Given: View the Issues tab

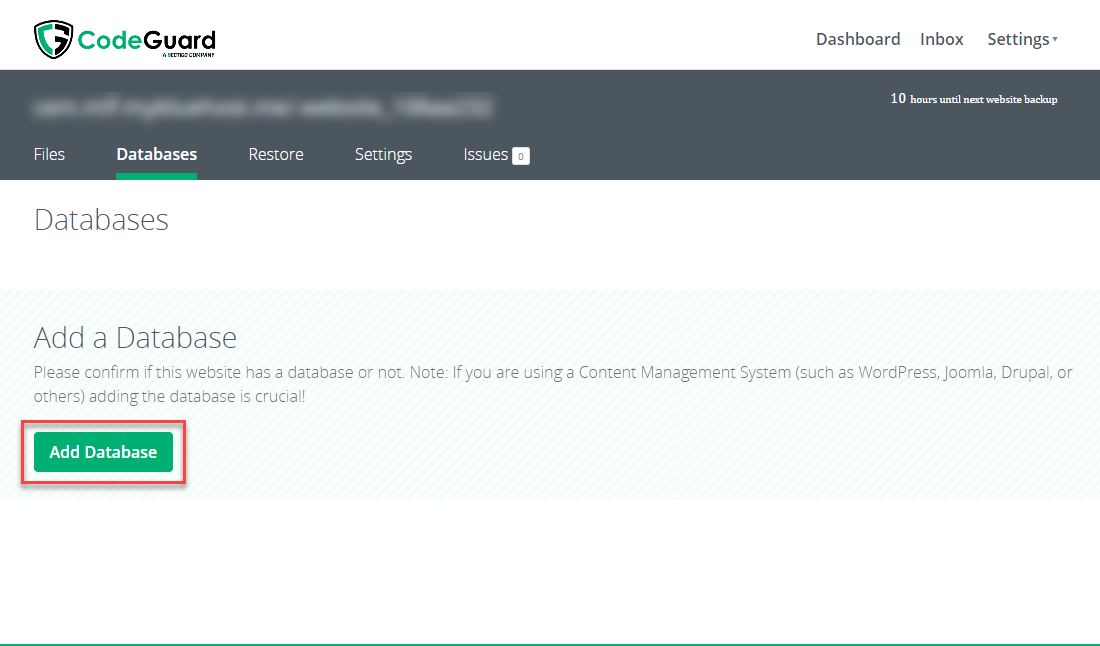Looking at the screenshot, I should pos(484,154).
